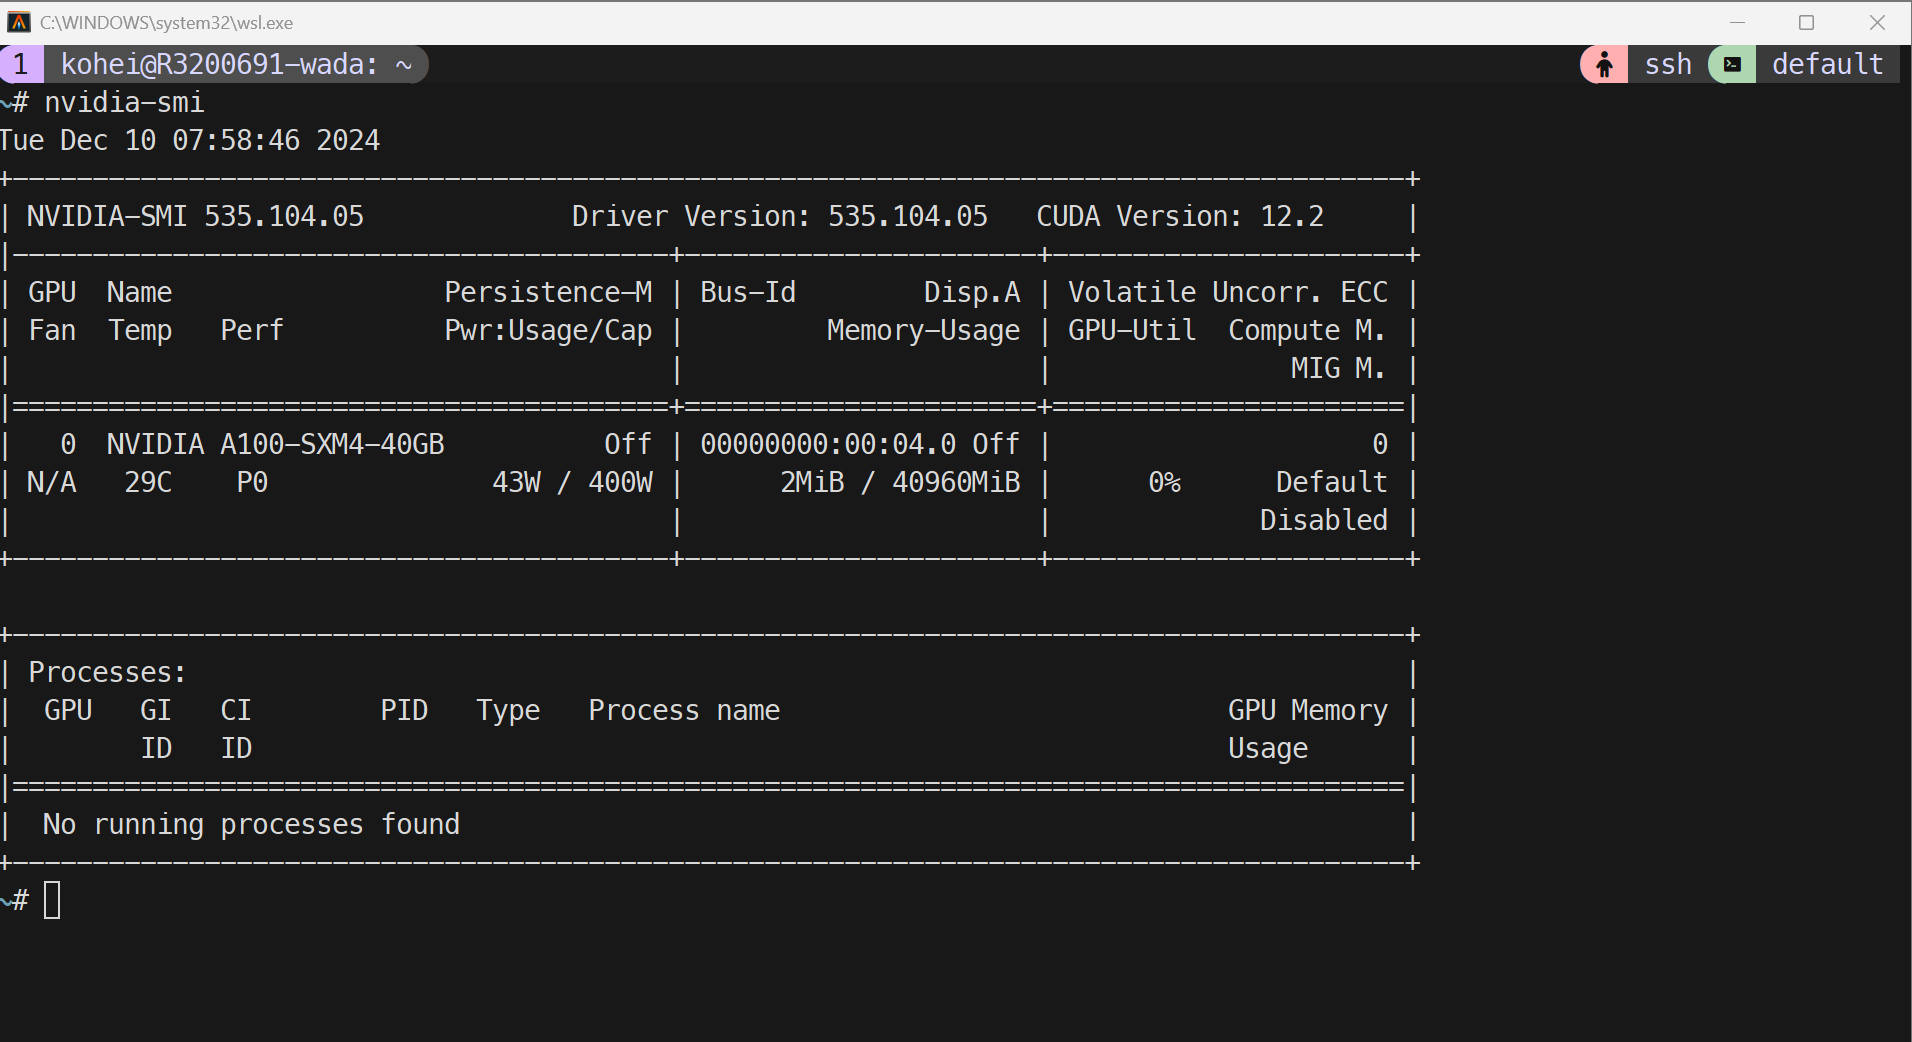Click the Default compute mode value
Viewport: 1912px width, 1042px height.
pos(1331,482)
